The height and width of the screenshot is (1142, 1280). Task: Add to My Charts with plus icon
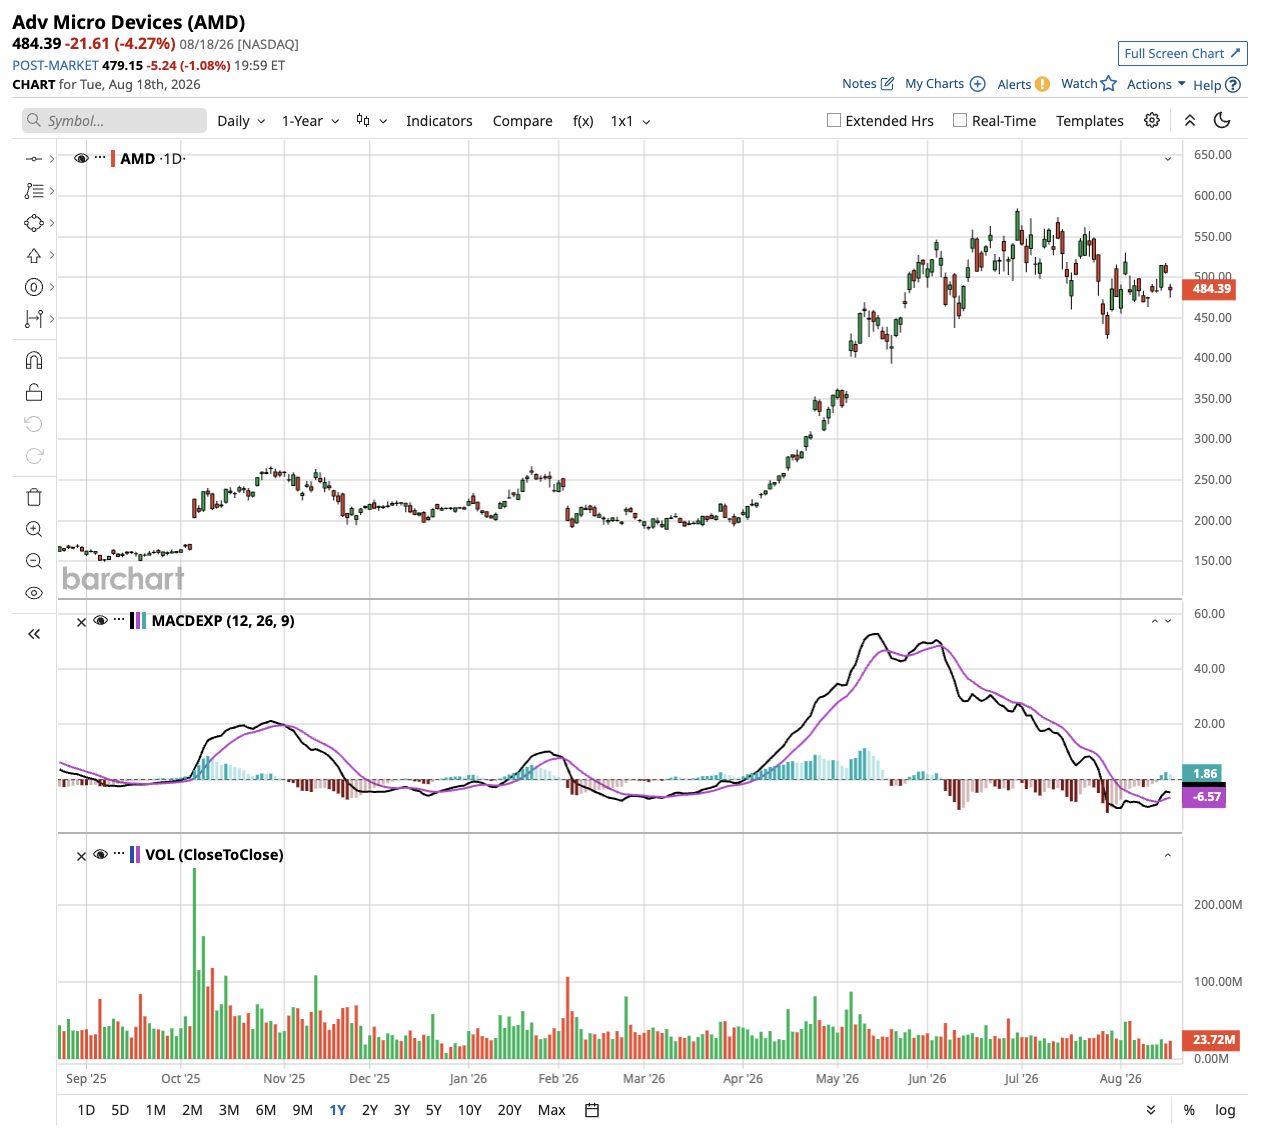coord(945,84)
